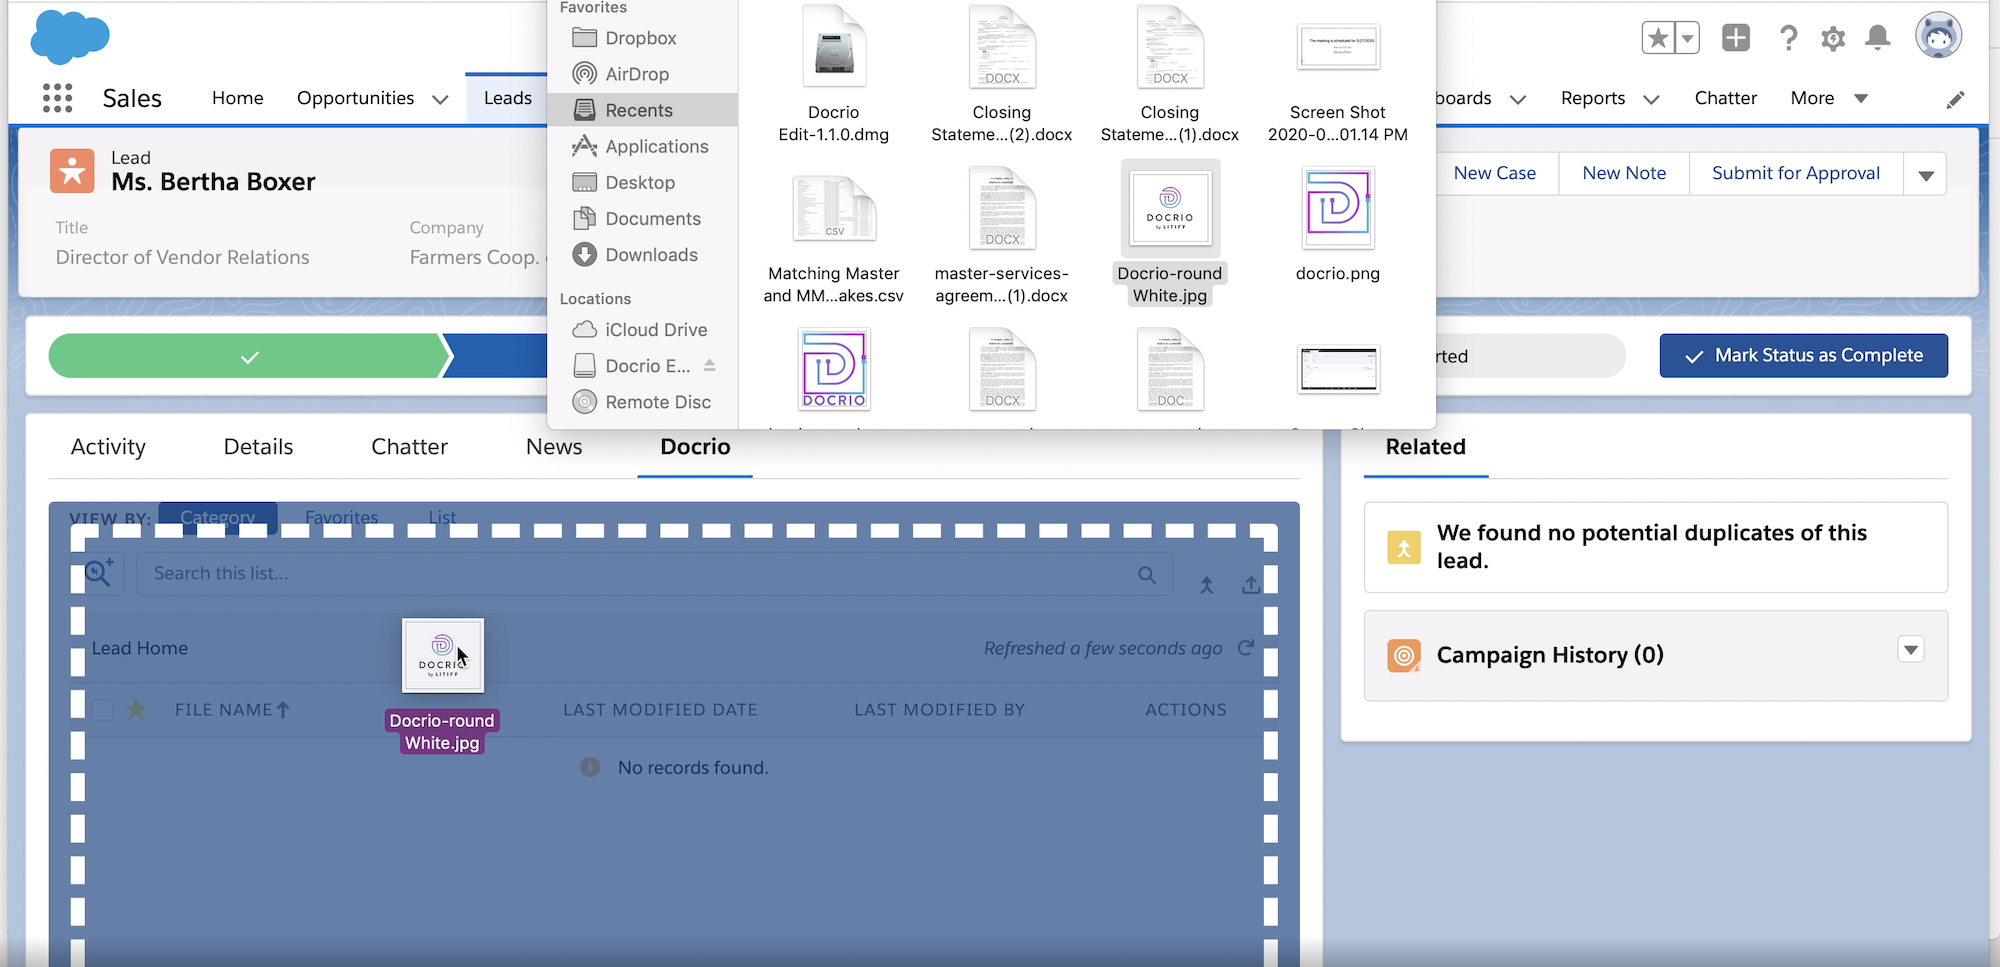Click the completed green stage in the path

pos(248,355)
